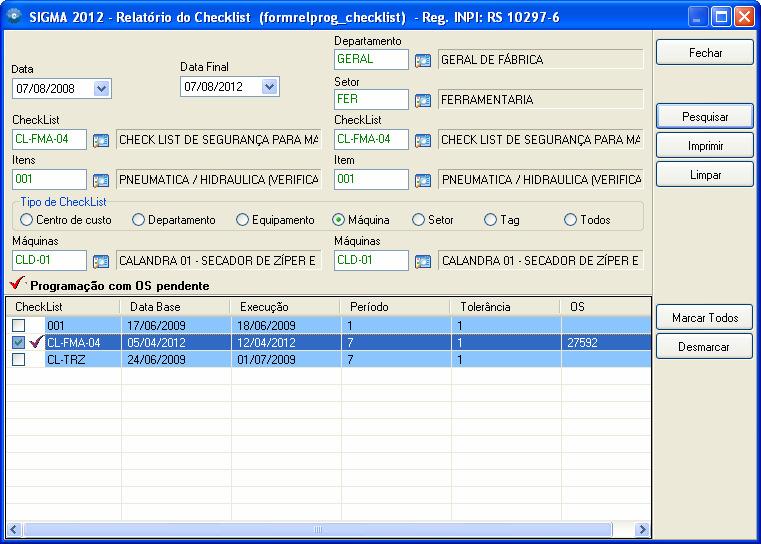Image resolution: width=761 pixels, height=544 pixels.
Task: Click the right Item 001 input field
Action: pos(371,179)
